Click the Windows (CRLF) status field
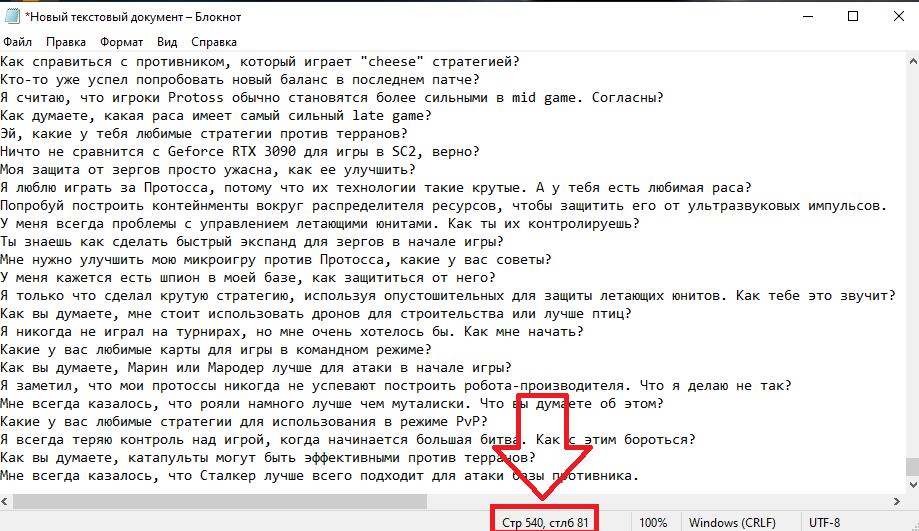The width and height of the screenshot is (919, 531). [732, 523]
